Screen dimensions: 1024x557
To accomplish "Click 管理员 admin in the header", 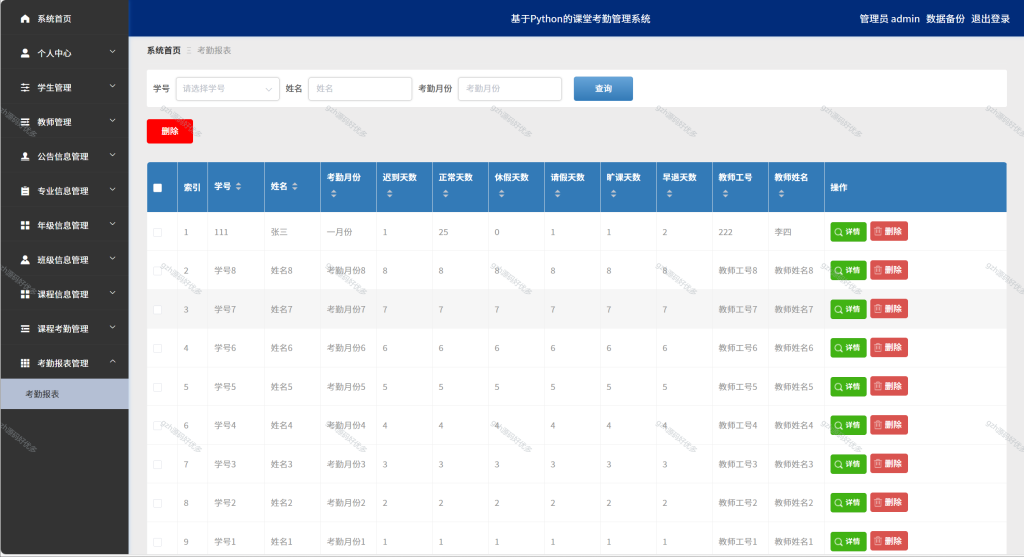I will tap(889, 19).
